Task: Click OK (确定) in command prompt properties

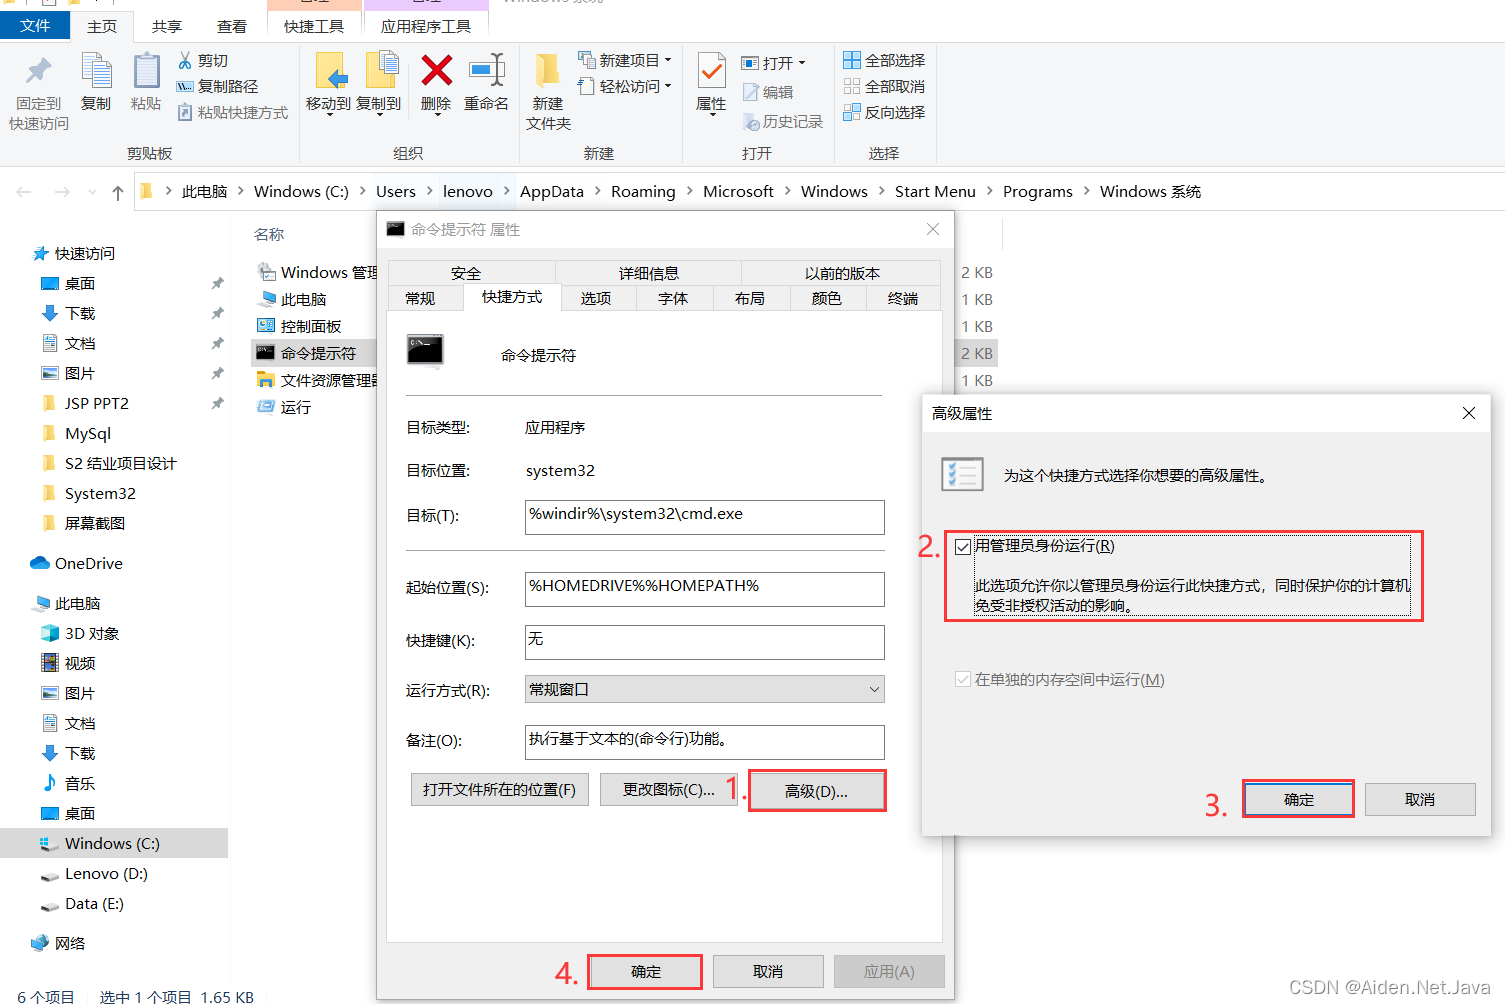Action: point(646,971)
